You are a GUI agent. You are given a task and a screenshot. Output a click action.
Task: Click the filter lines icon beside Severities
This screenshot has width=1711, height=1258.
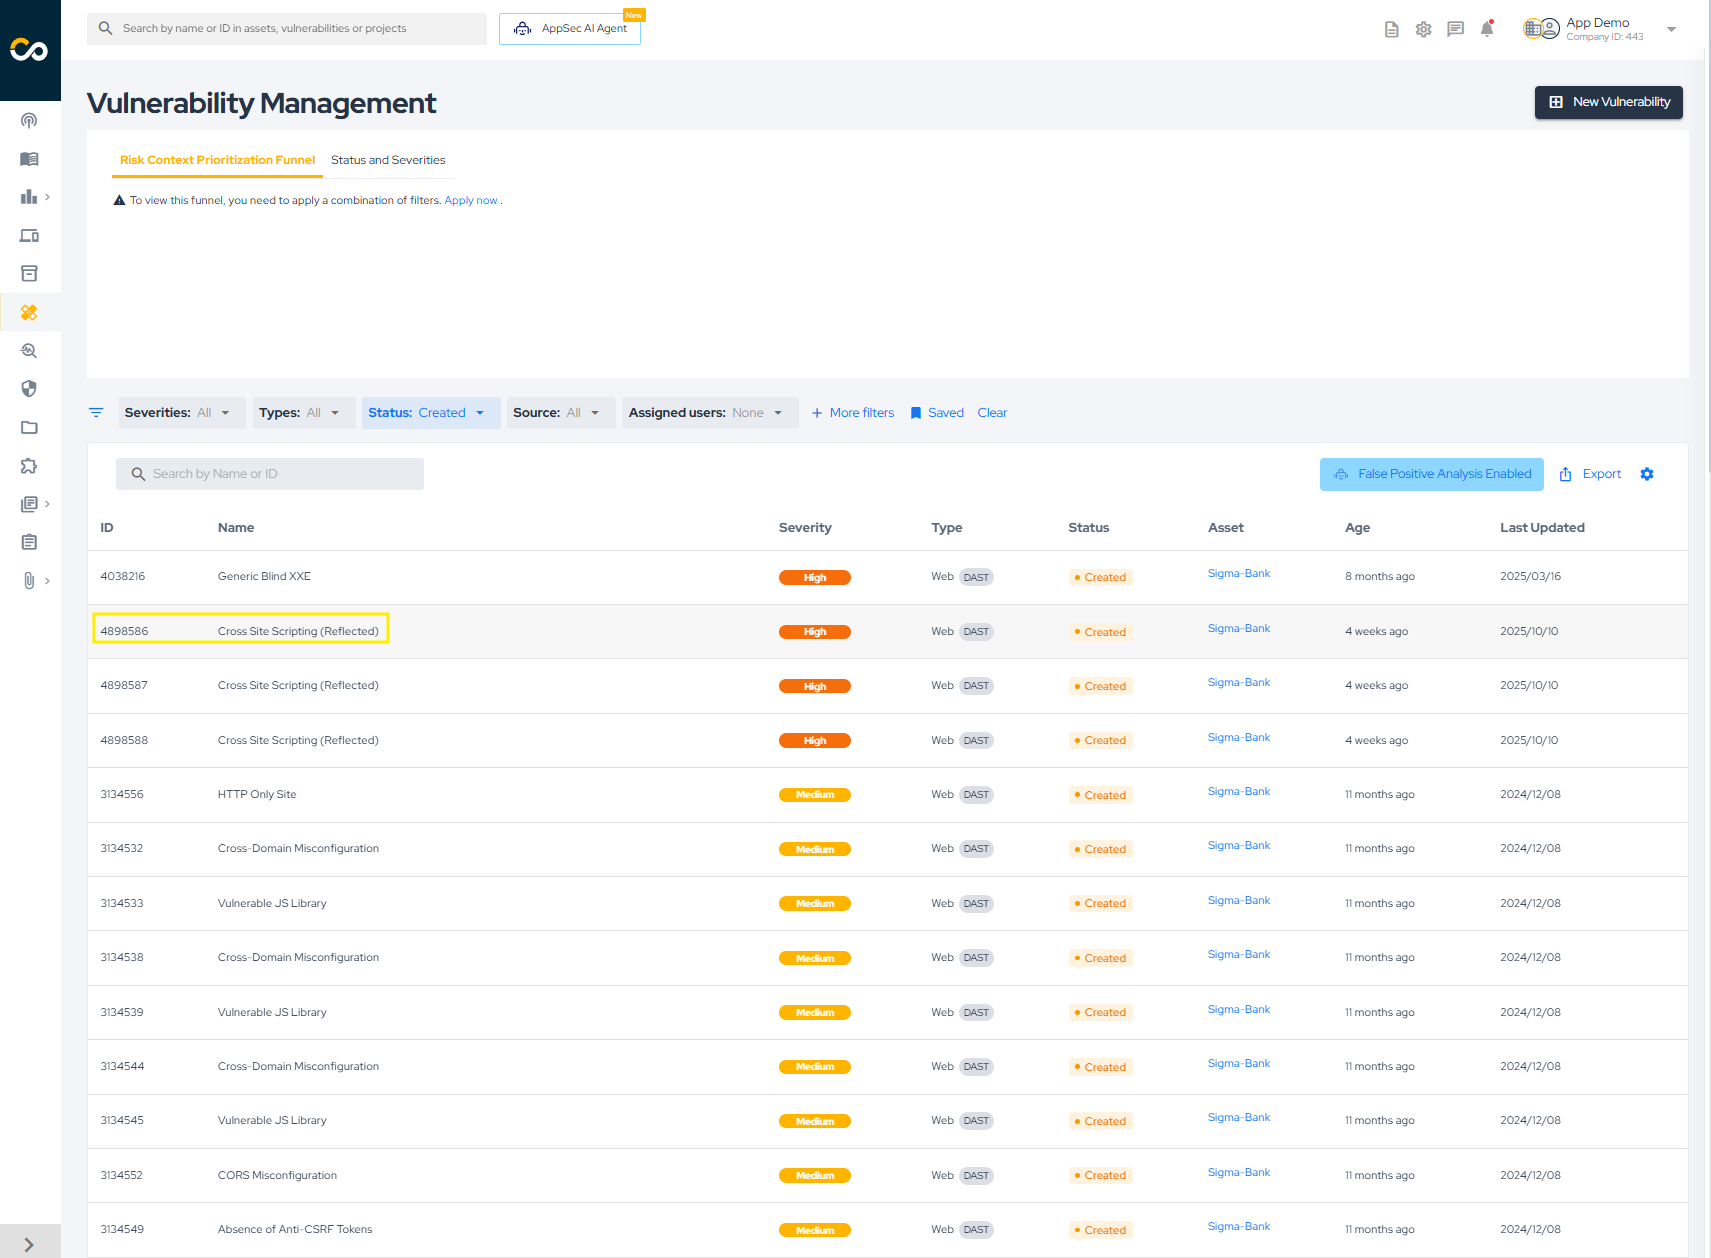pyautogui.click(x=96, y=413)
